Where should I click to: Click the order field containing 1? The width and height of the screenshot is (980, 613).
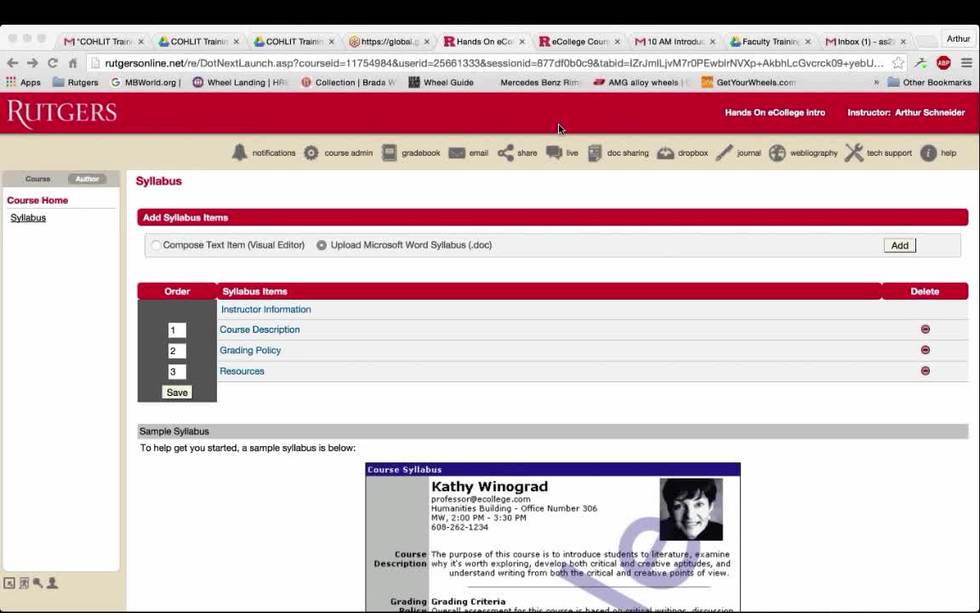click(x=177, y=330)
